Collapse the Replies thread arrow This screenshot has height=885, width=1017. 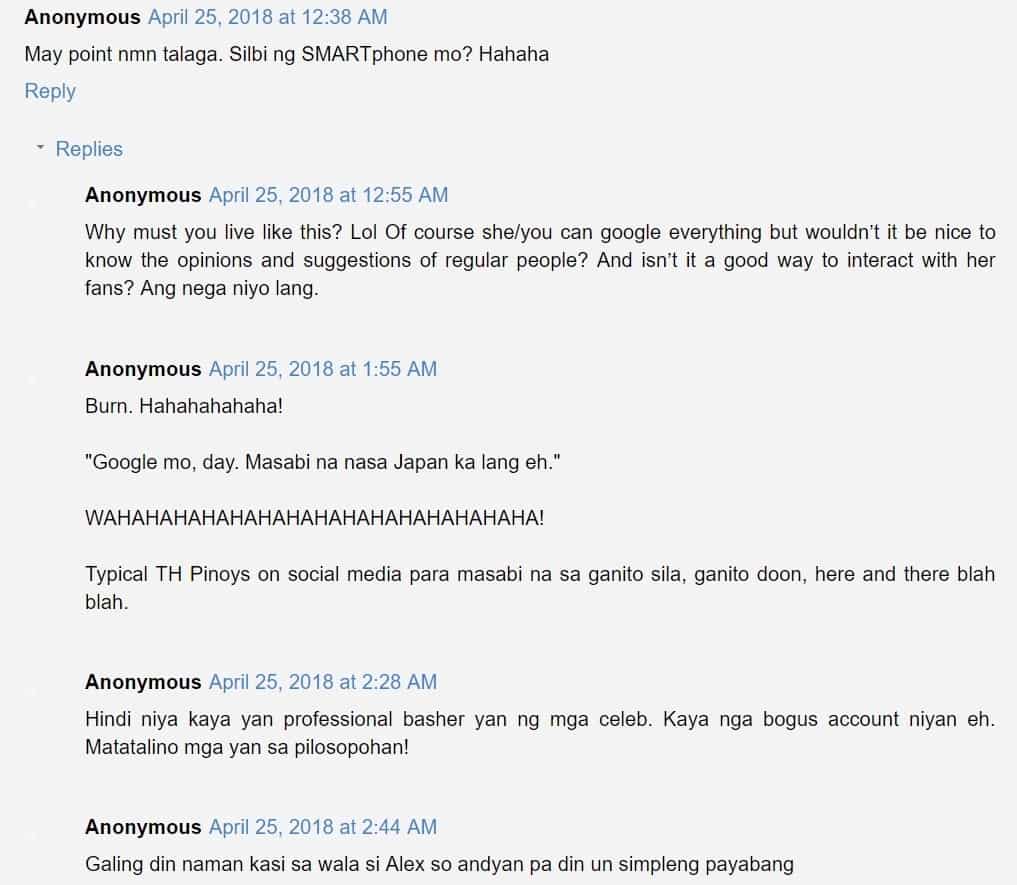coord(40,148)
